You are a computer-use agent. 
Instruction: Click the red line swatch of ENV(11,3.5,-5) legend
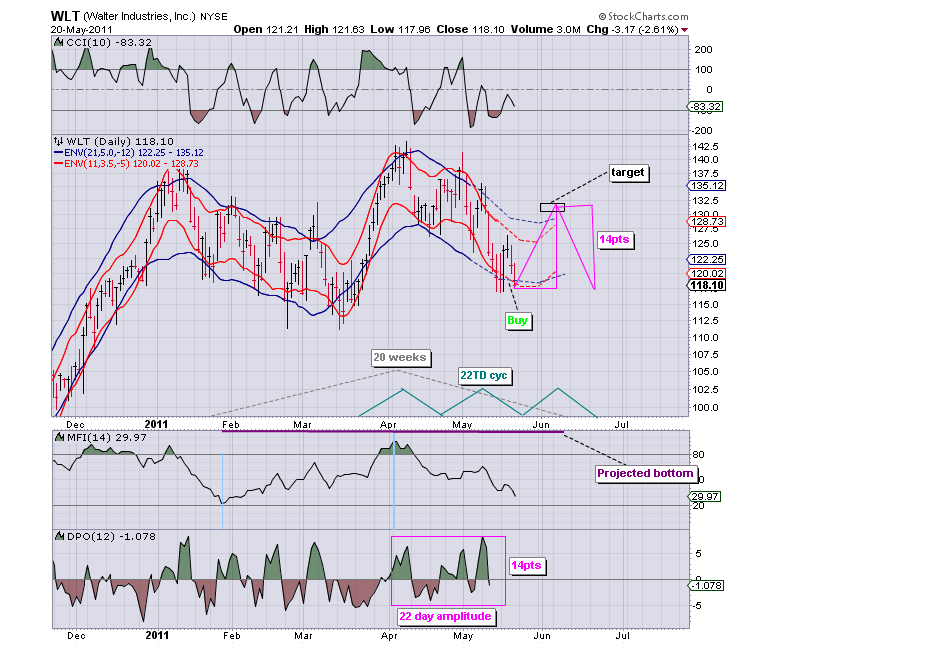59,163
